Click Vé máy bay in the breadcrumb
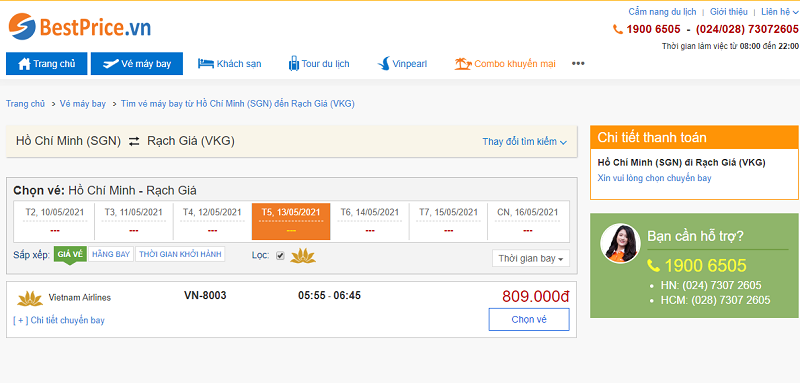This screenshot has height=383, width=800. (83, 104)
